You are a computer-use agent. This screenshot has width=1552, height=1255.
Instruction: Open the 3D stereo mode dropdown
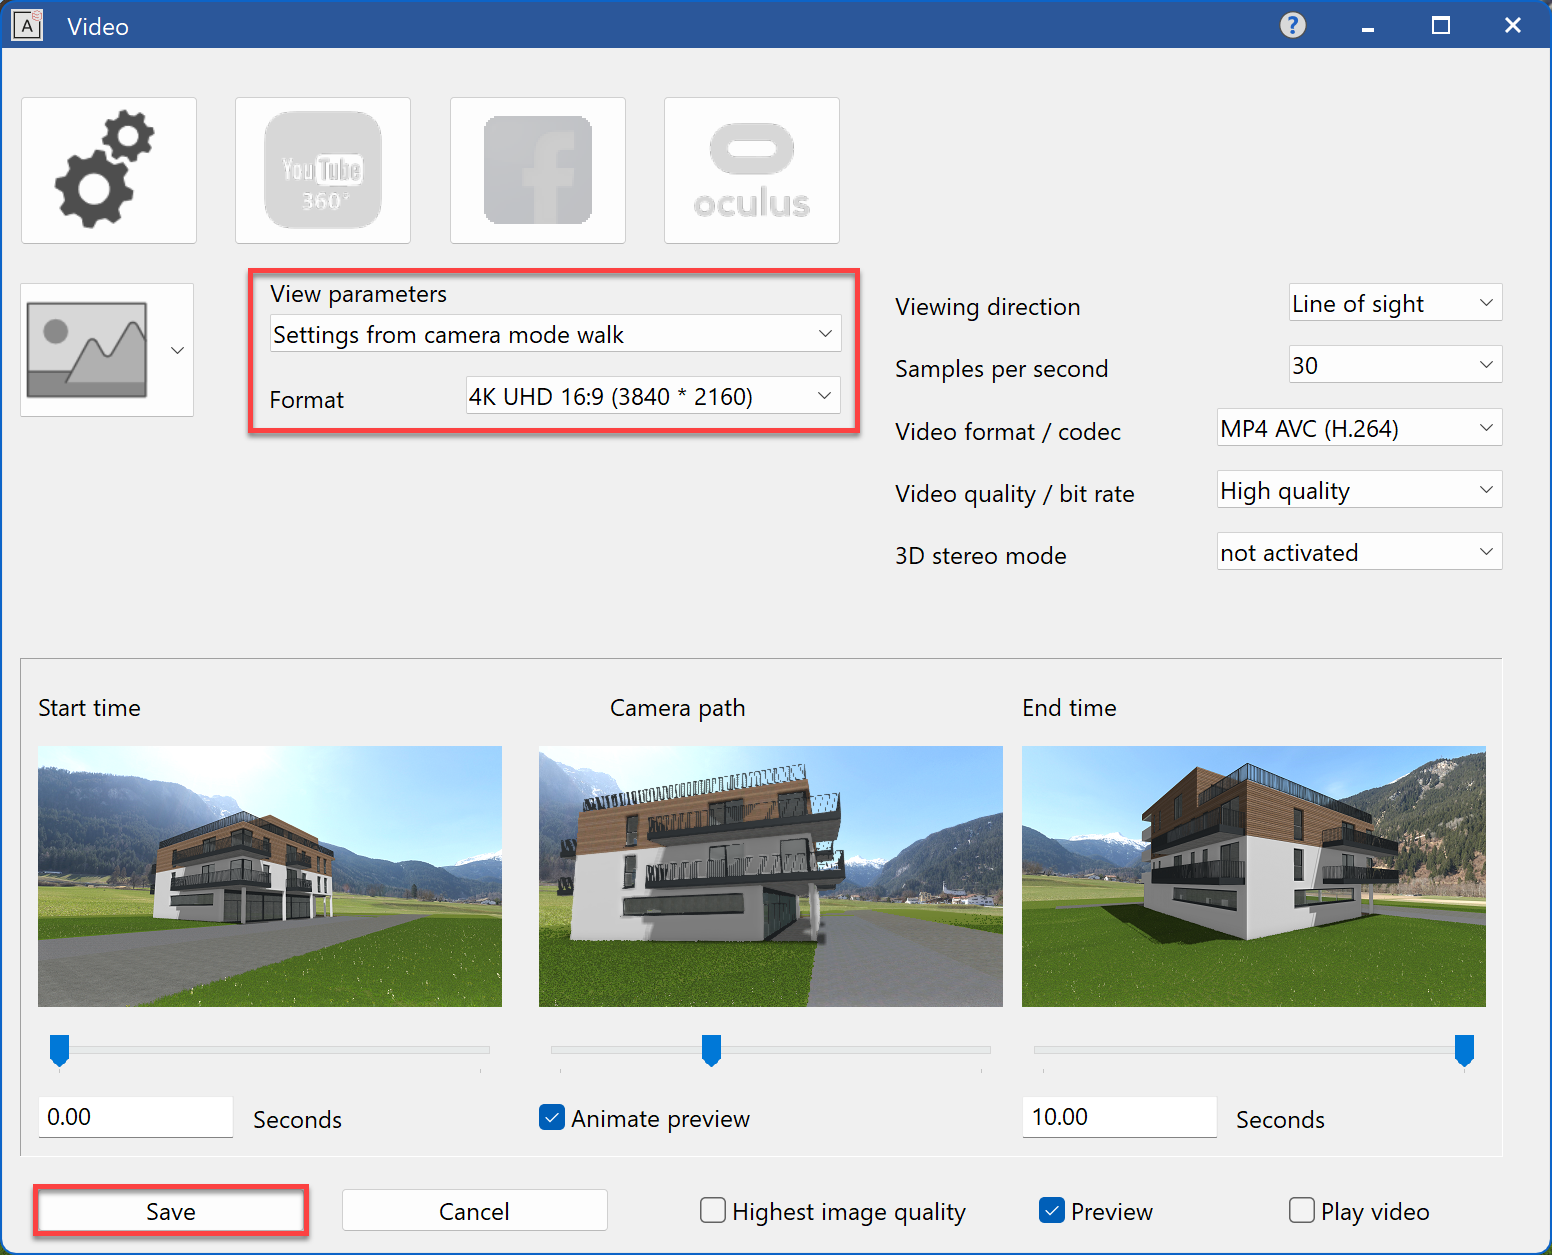point(1359,552)
